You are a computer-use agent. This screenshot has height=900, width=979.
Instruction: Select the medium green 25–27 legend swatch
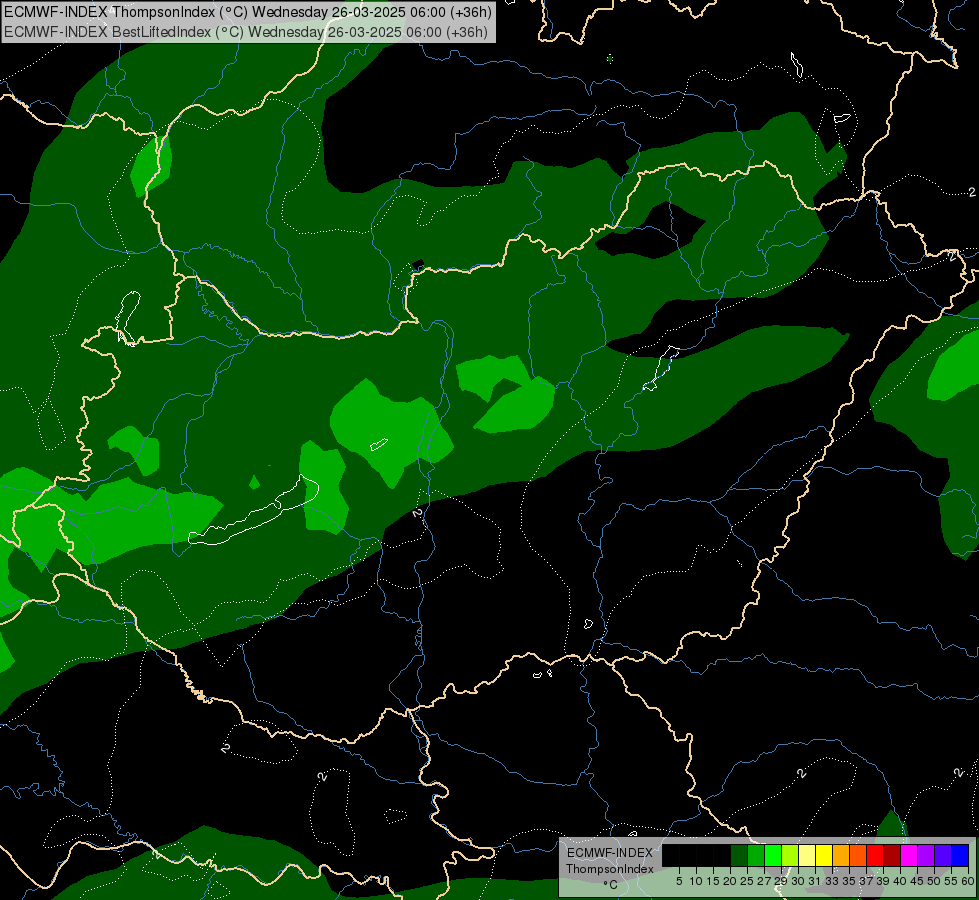[756, 856]
